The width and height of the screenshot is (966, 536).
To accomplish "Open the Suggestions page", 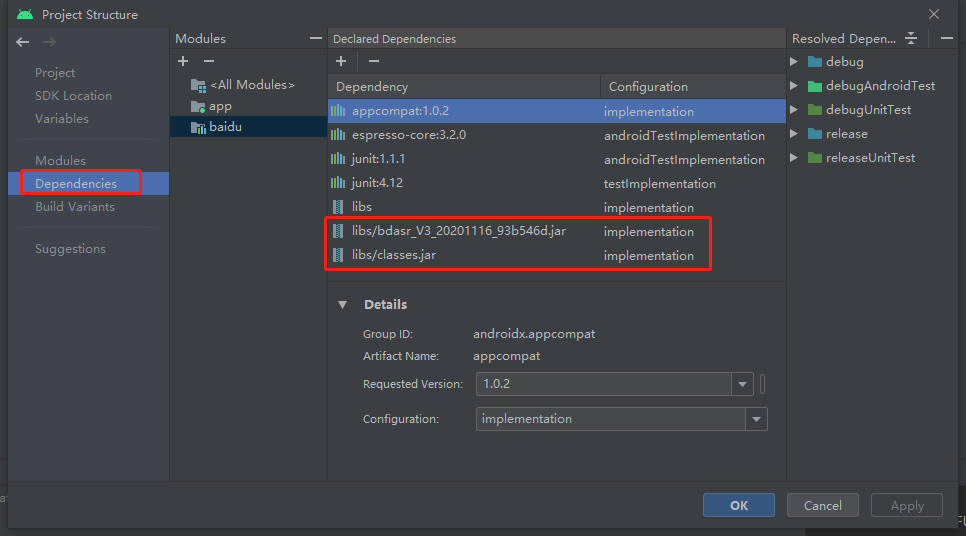I will 70,248.
